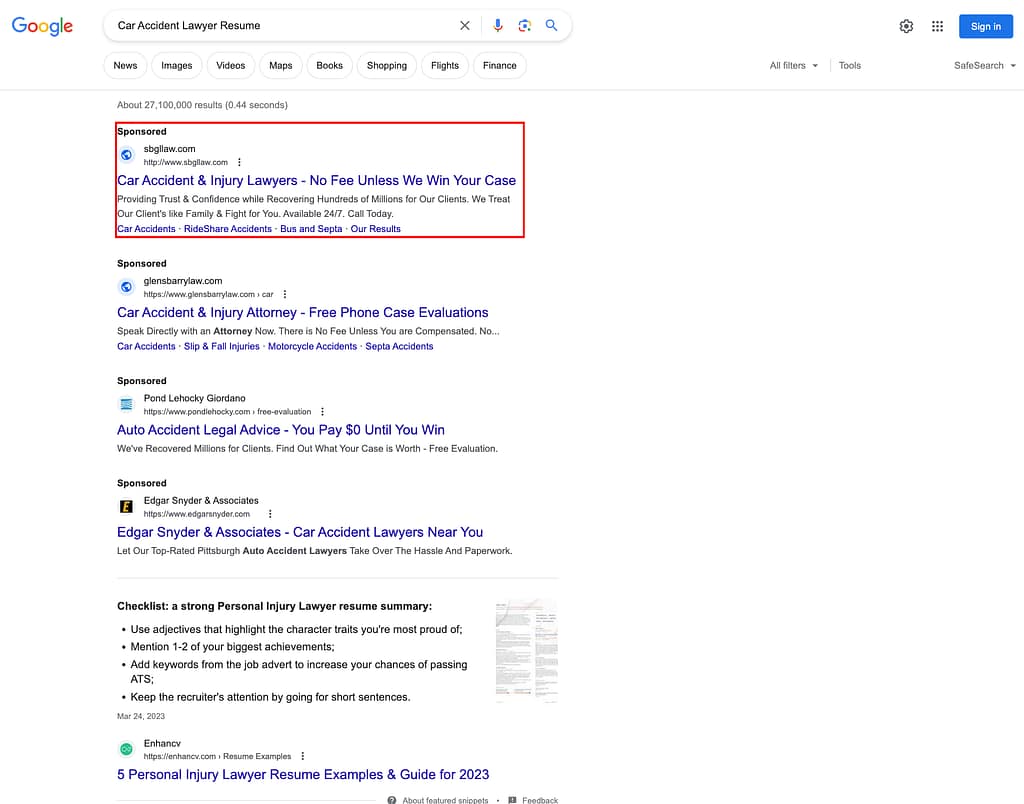Select the Videos filter tab
Image resolution: width=1024 pixels, height=804 pixels.
pyautogui.click(x=231, y=65)
